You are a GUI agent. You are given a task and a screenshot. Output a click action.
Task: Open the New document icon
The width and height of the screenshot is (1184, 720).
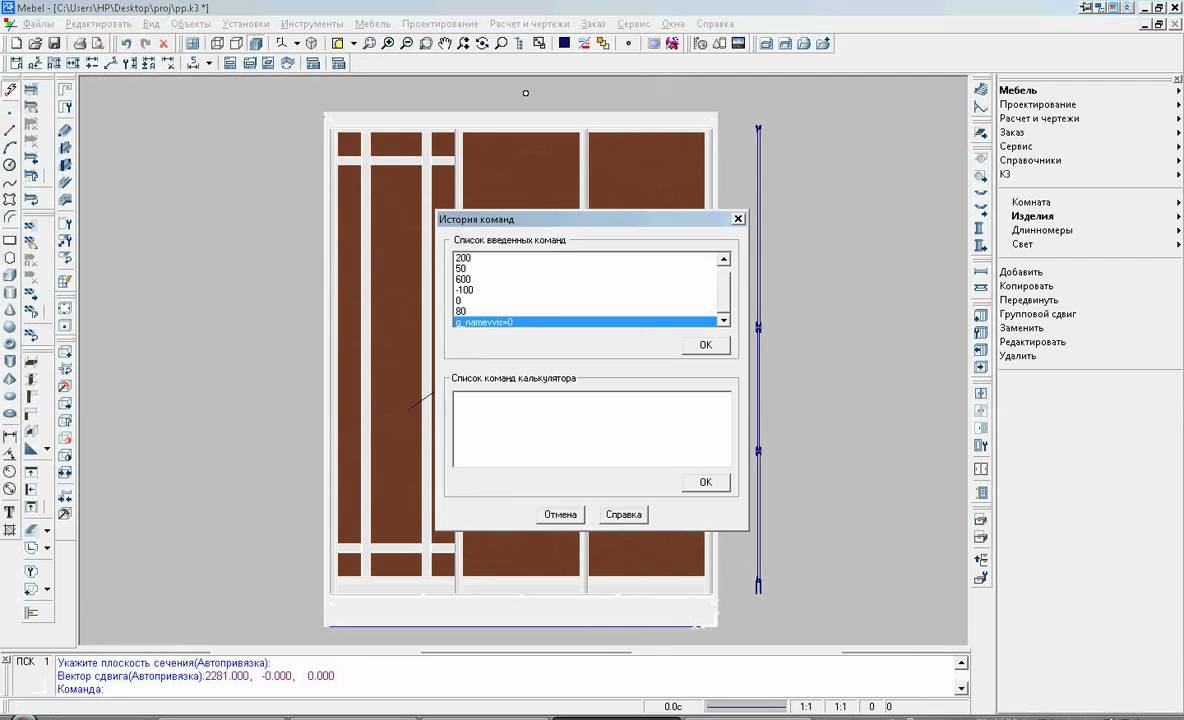point(16,44)
